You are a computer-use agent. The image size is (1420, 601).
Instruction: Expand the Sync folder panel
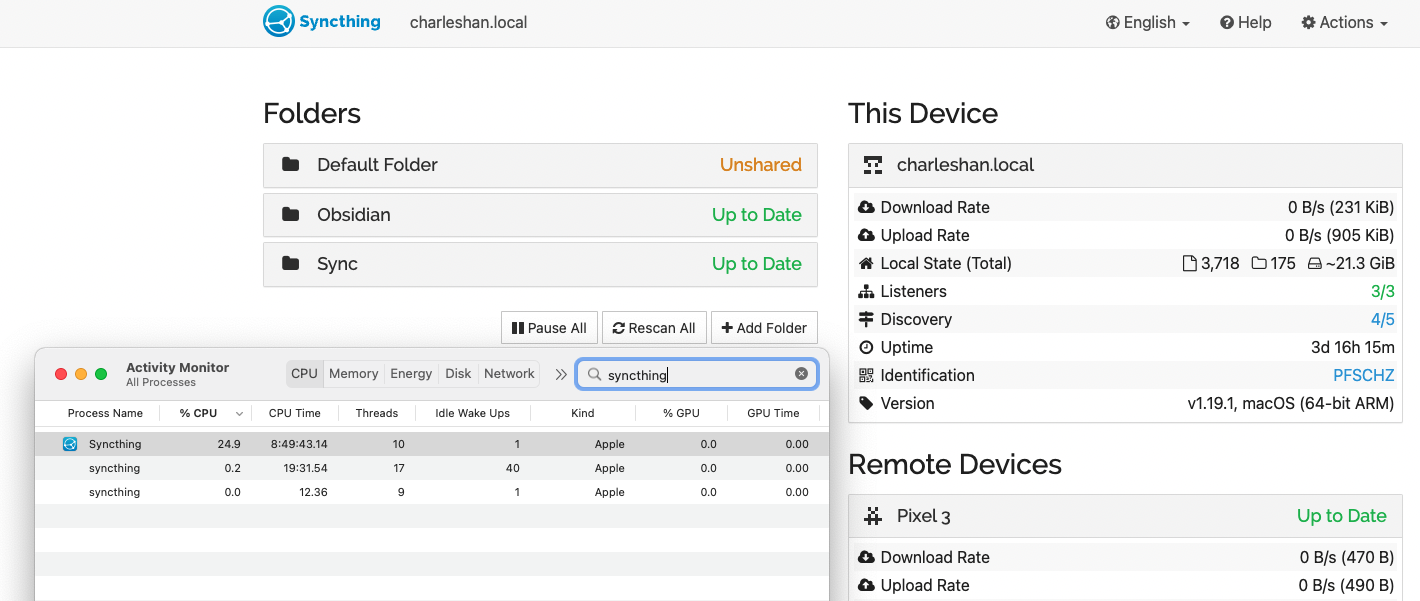tap(540, 264)
